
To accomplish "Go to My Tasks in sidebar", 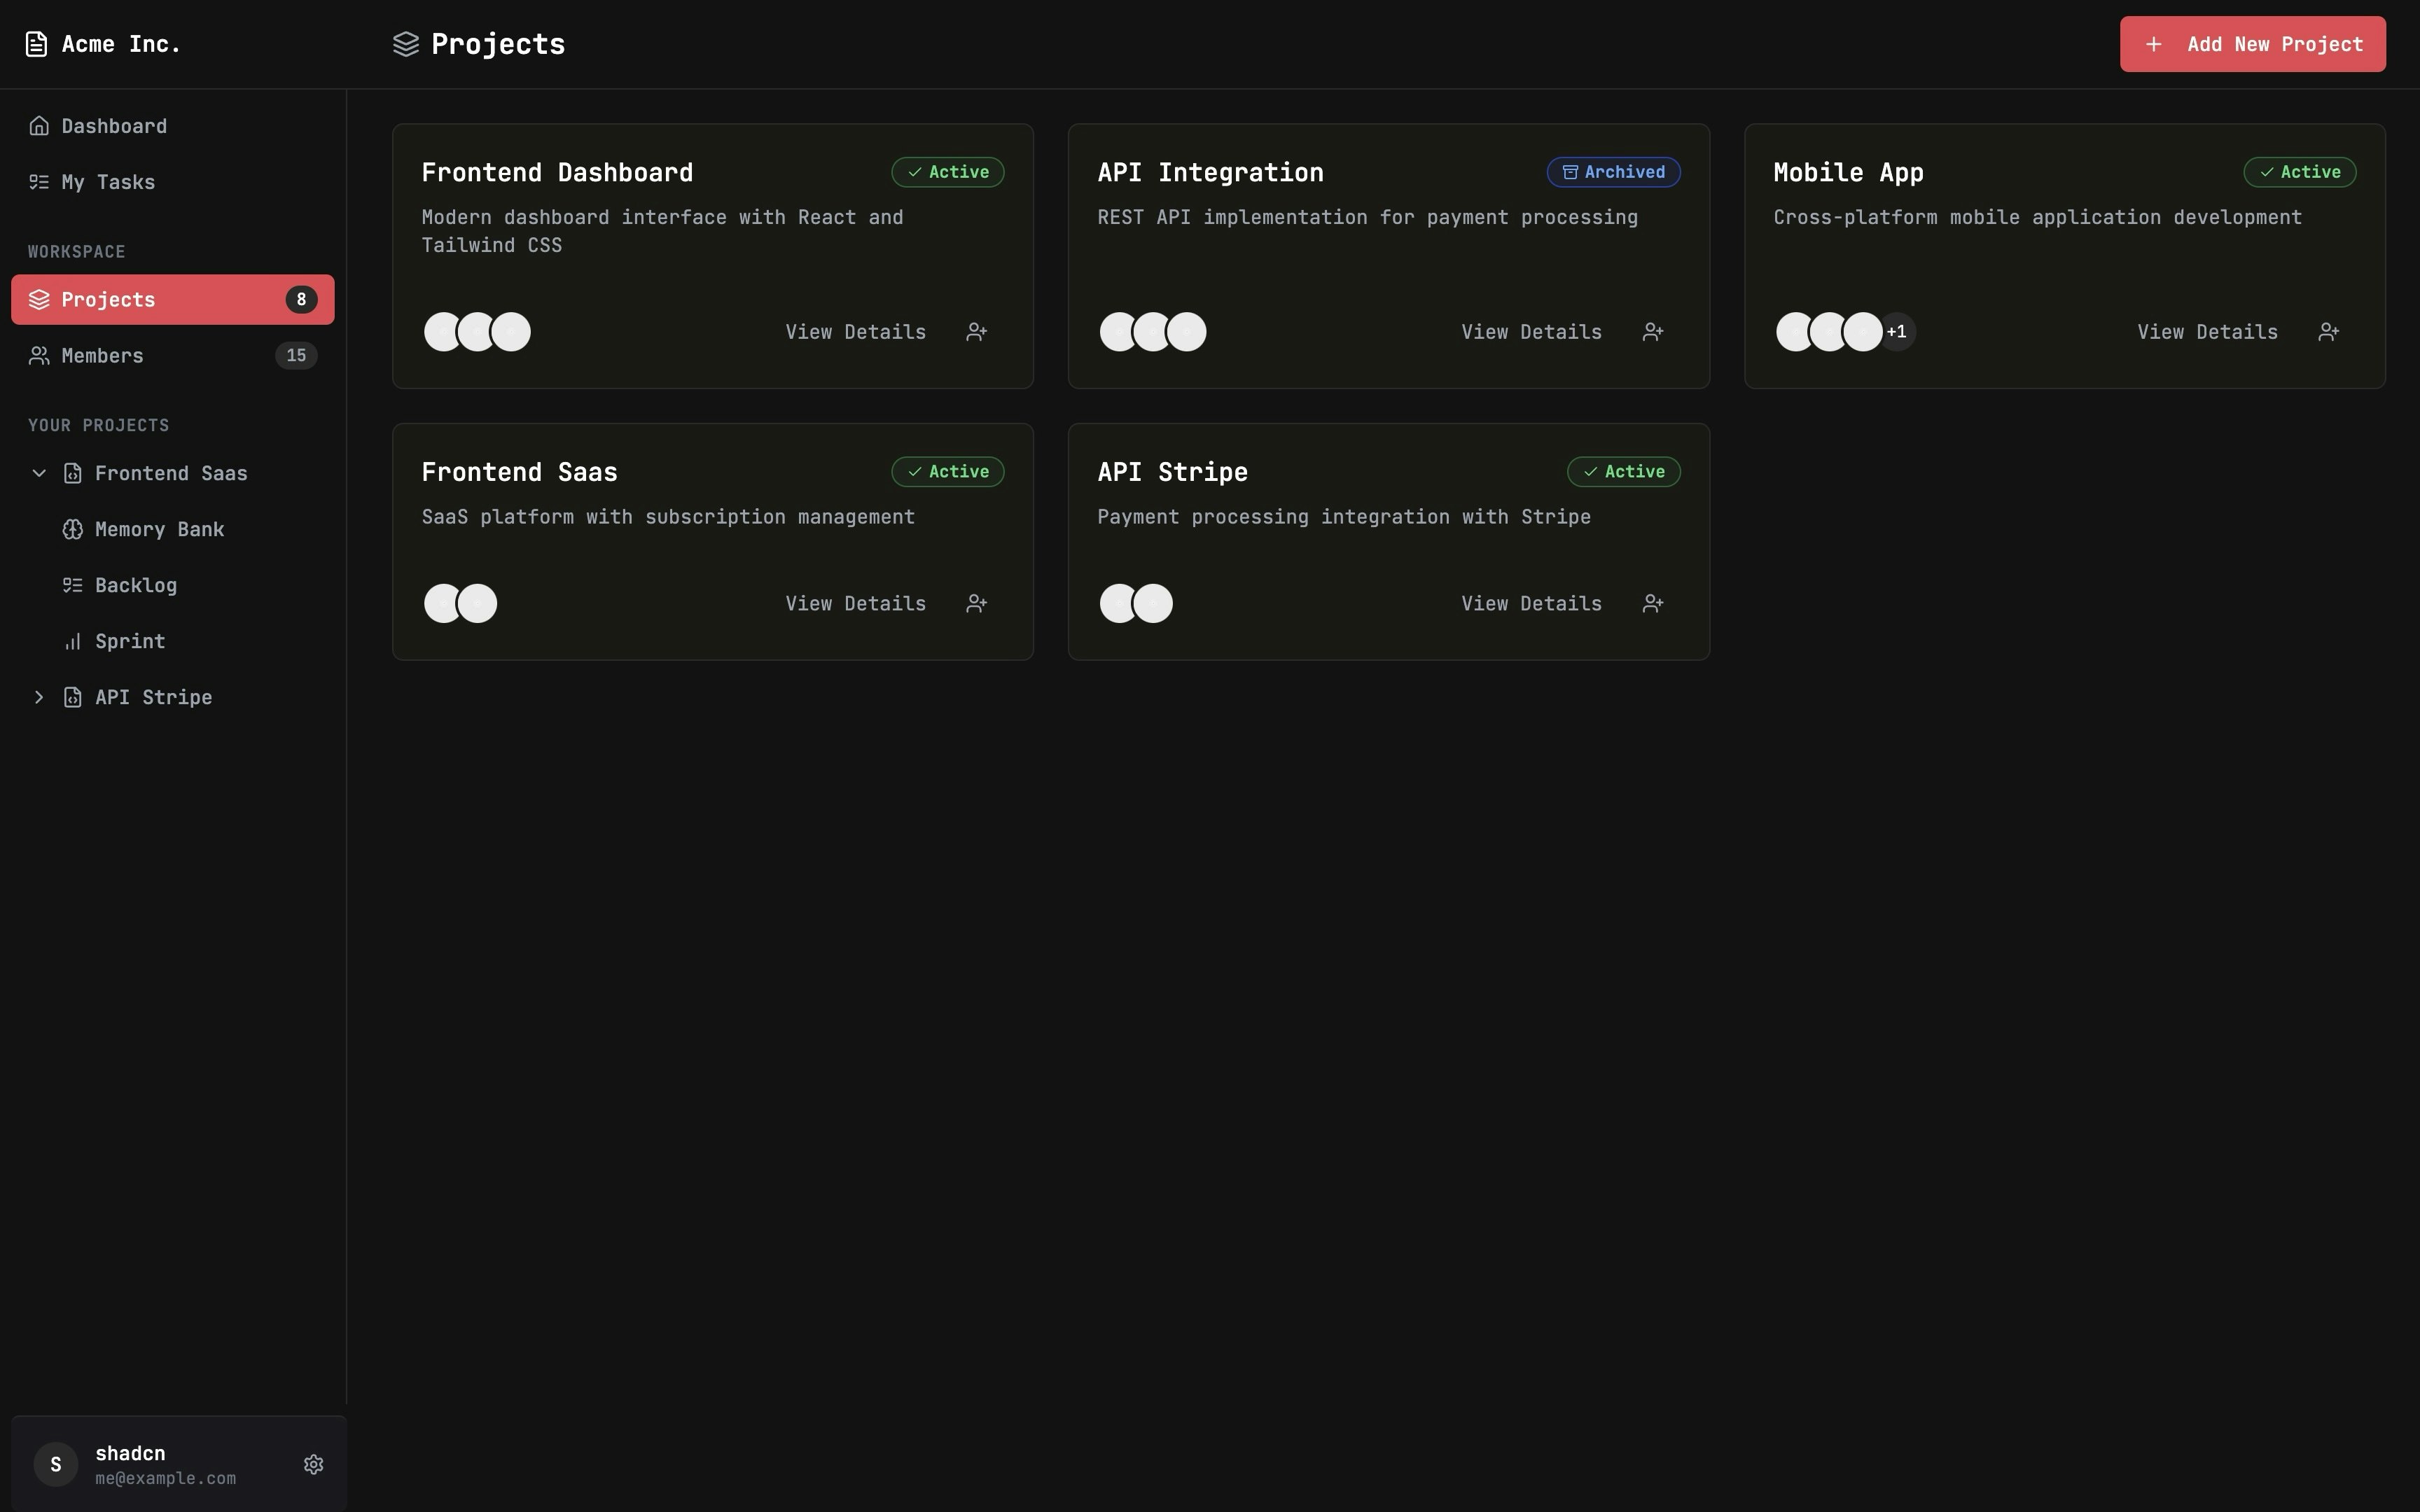I will pos(107,182).
